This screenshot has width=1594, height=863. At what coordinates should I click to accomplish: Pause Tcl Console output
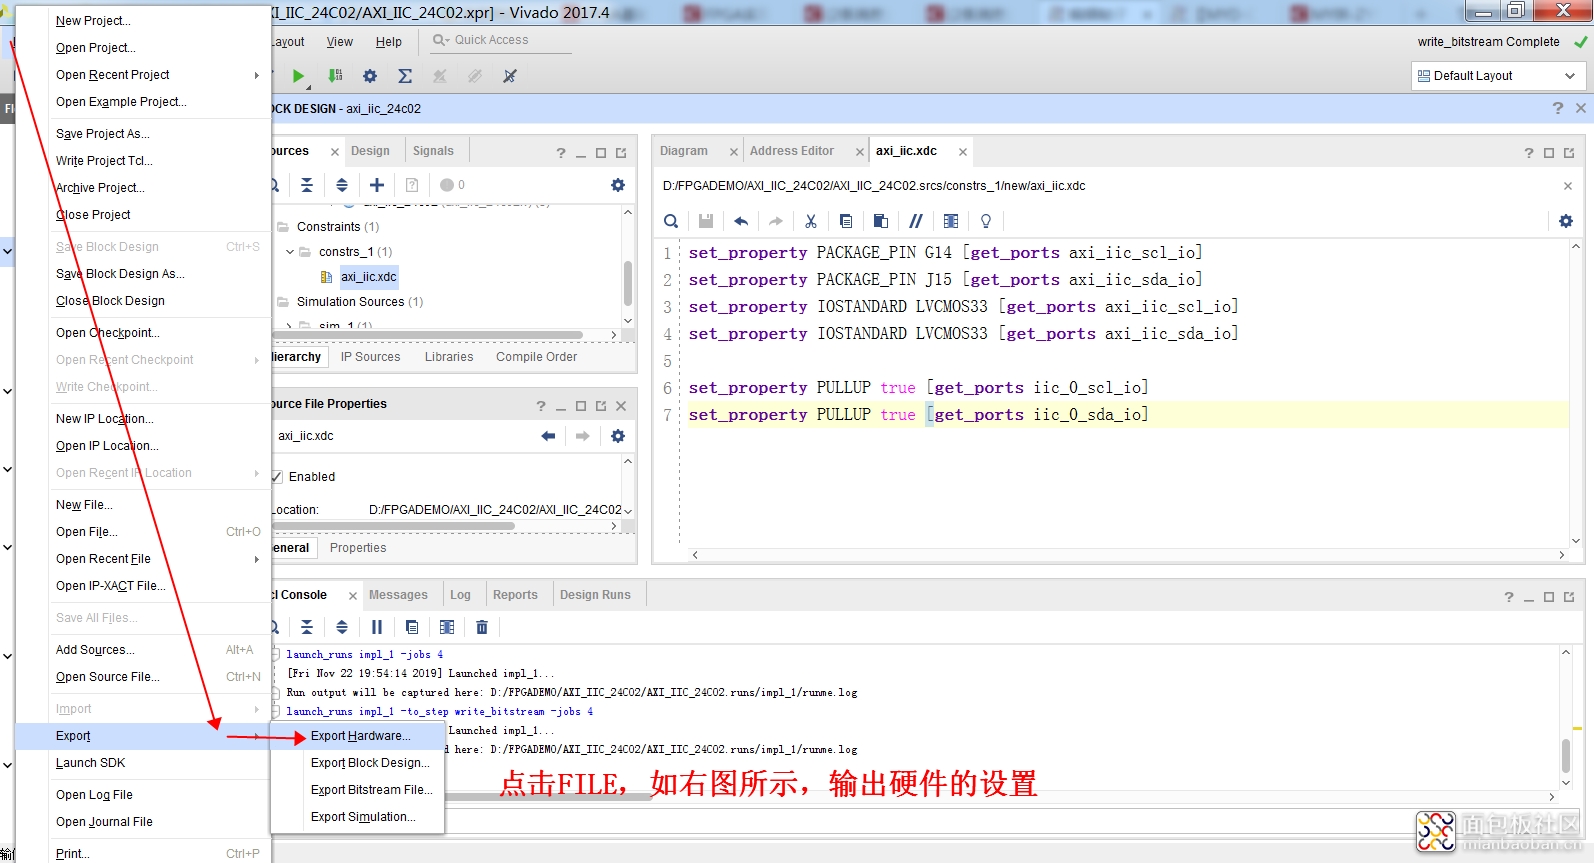coord(377,627)
